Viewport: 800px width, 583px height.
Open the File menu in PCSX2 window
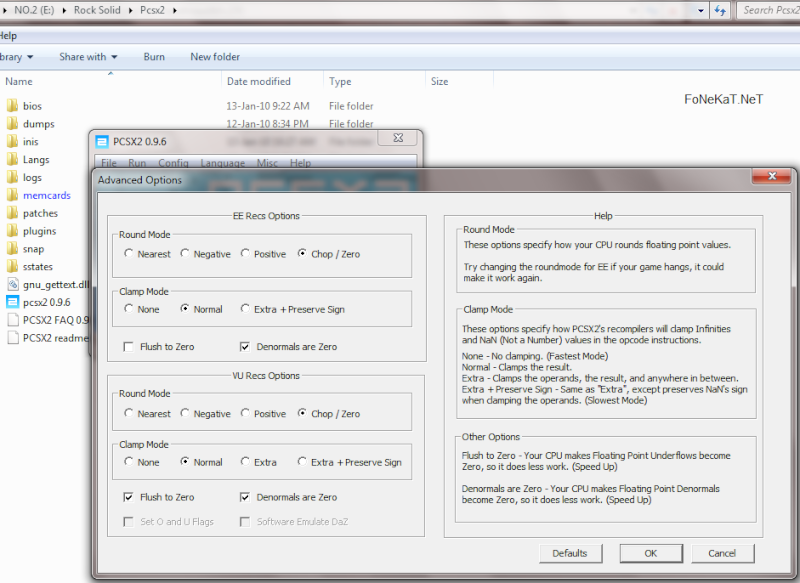109,163
